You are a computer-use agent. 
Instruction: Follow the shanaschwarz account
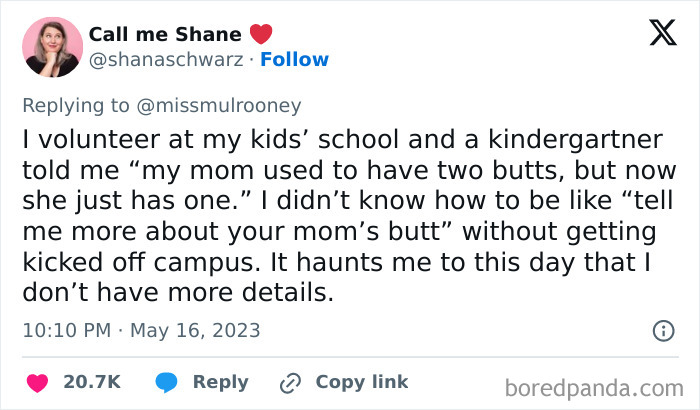click(x=295, y=59)
